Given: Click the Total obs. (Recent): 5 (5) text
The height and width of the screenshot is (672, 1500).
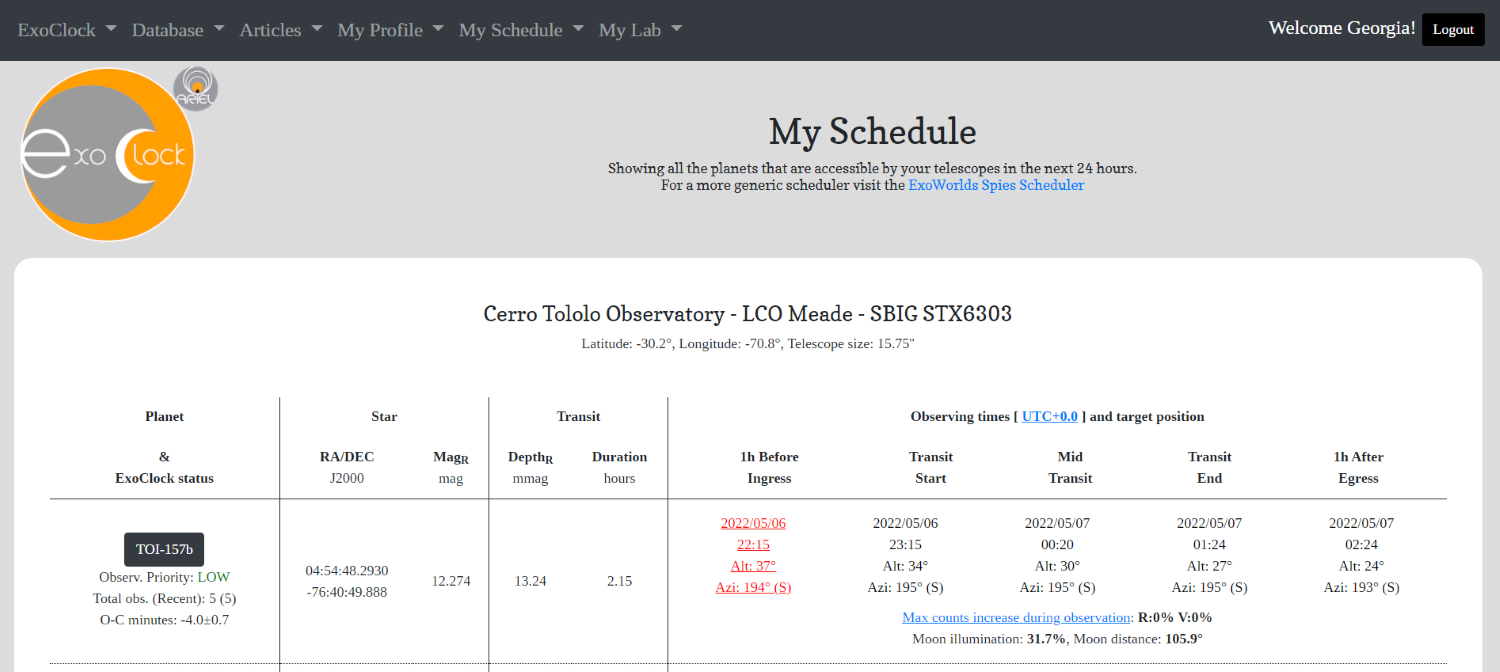Looking at the screenshot, I should click(x=164, y=598).
